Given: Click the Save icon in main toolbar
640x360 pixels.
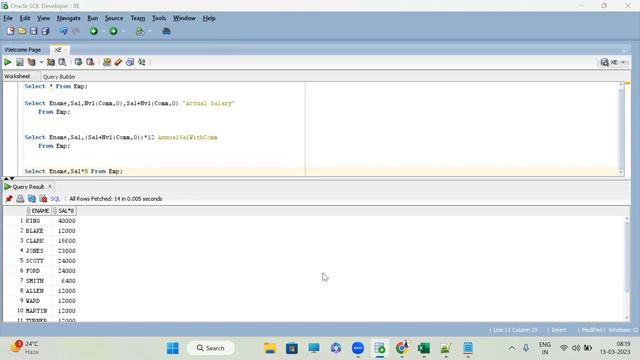Looking at the screenshot, I should (x=33, y=31).
